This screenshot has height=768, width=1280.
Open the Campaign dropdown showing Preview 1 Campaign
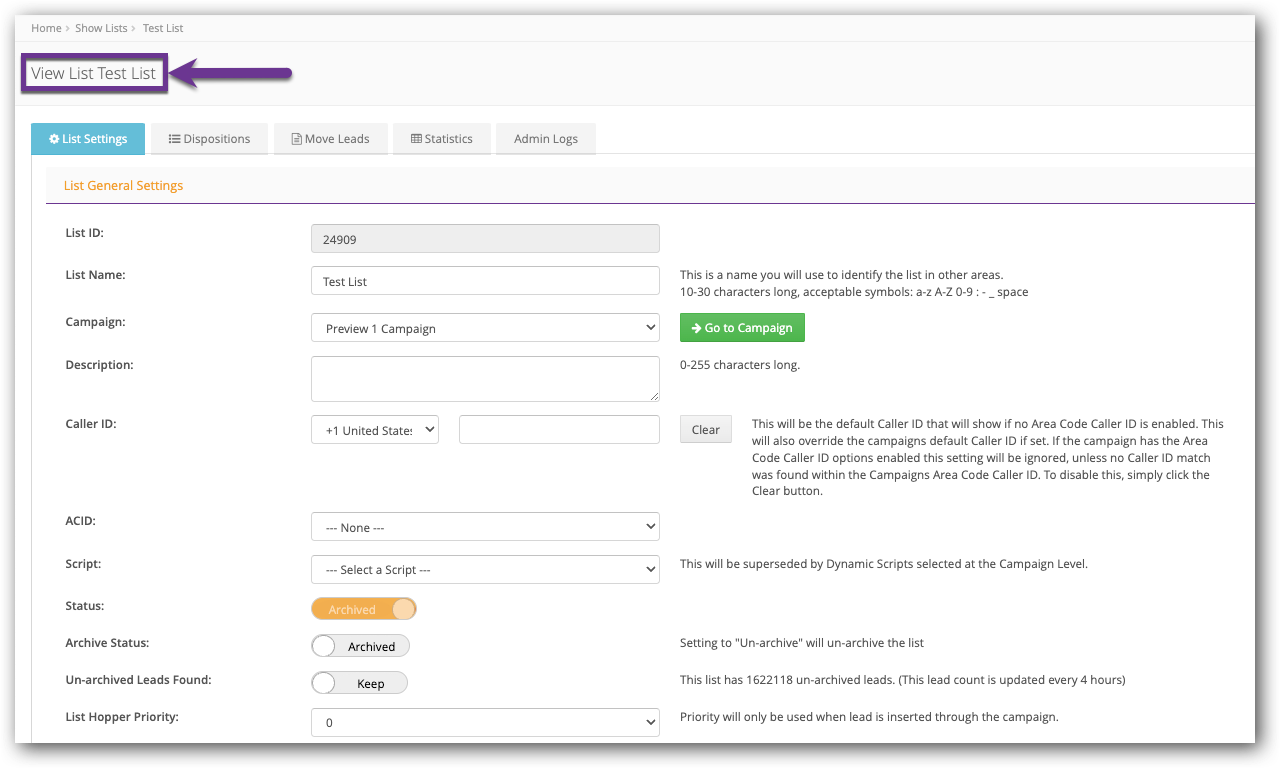[485, 326]
